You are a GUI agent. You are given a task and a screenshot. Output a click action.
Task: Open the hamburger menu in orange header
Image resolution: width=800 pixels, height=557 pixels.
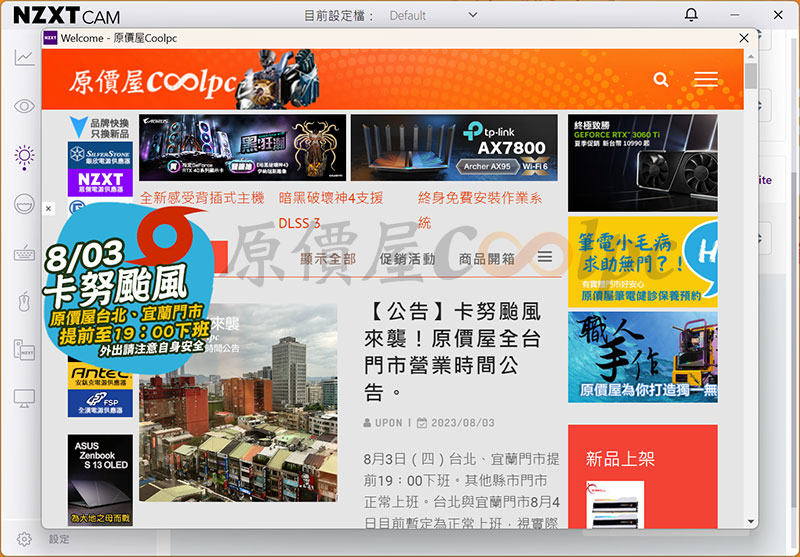point(706,79)
